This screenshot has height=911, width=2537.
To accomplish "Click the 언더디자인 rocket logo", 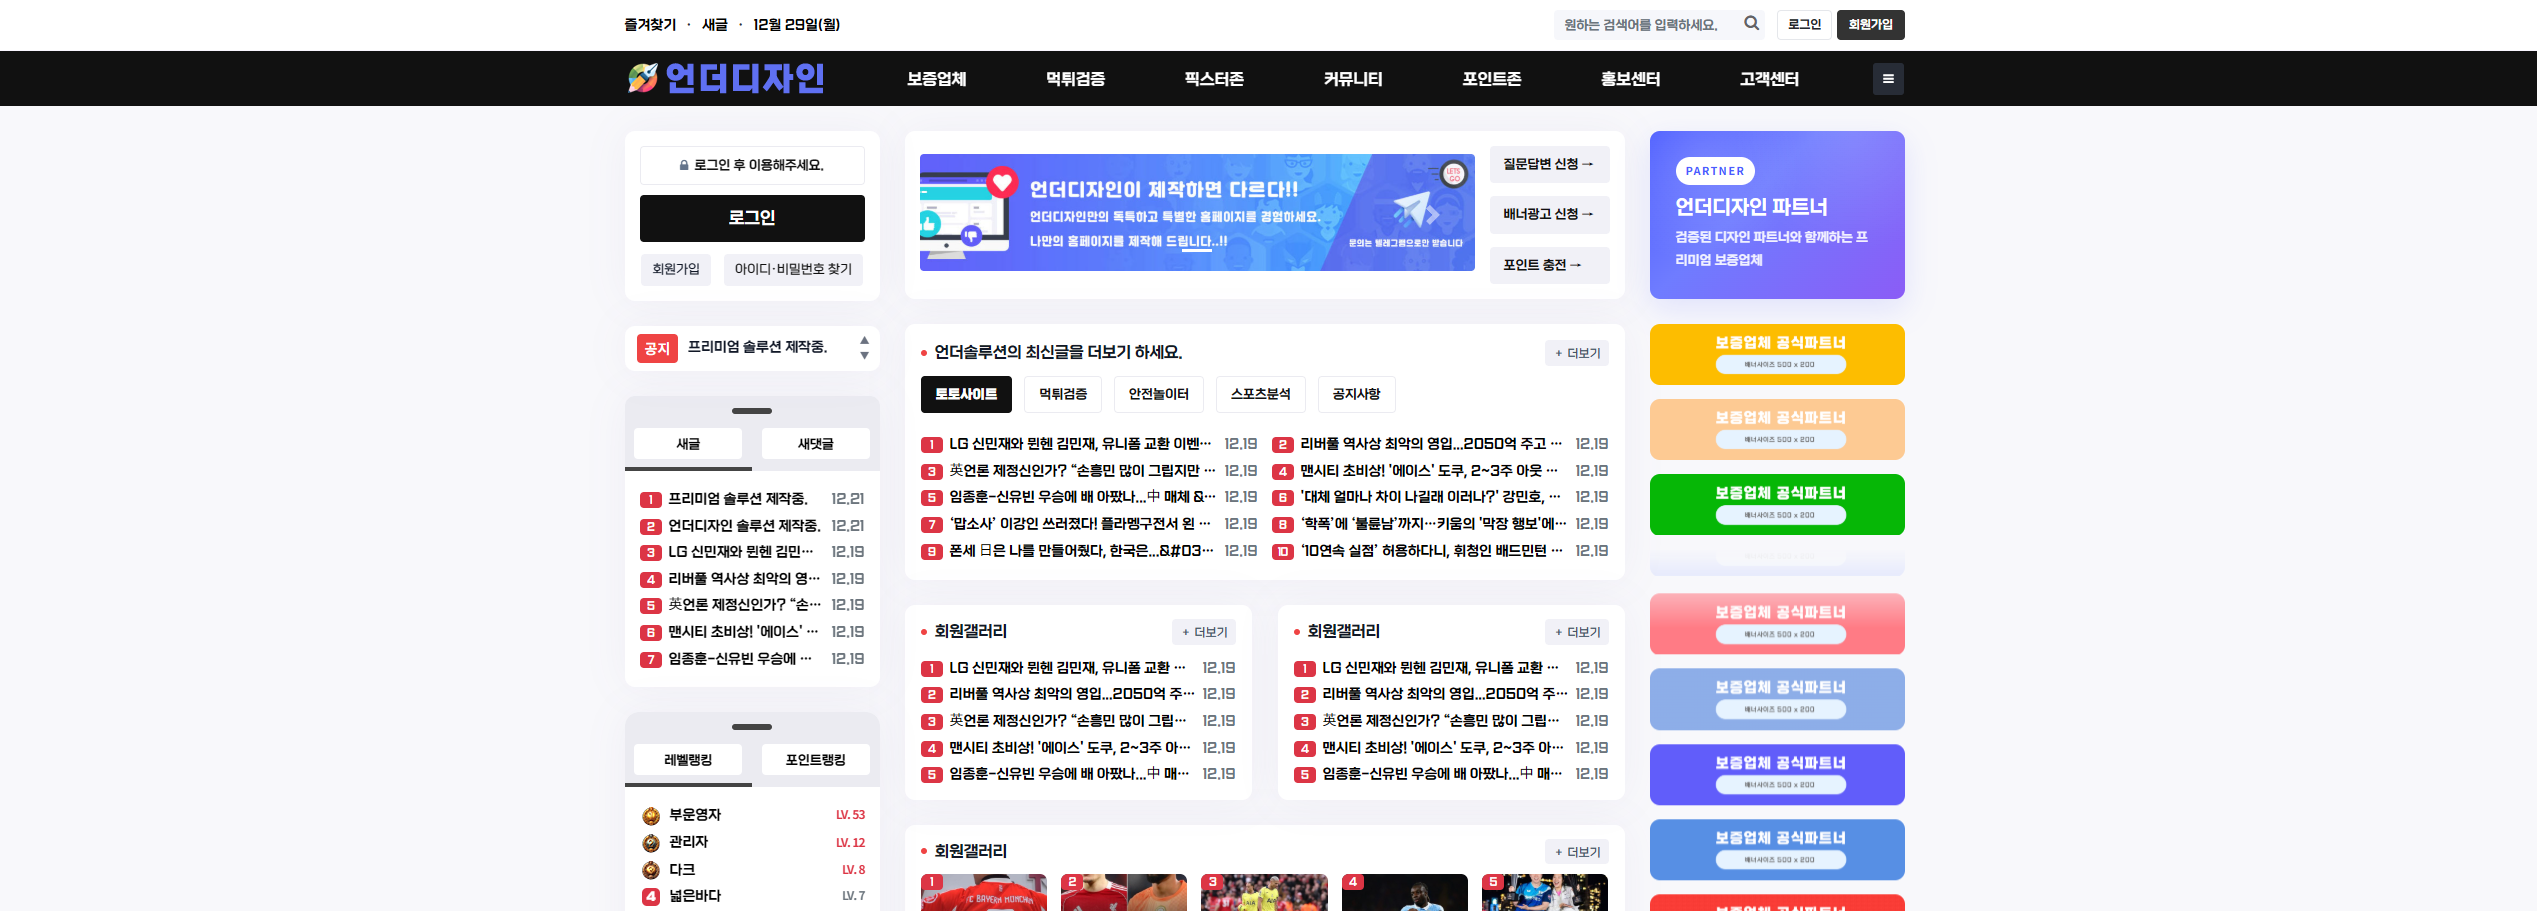I will 725,78.
